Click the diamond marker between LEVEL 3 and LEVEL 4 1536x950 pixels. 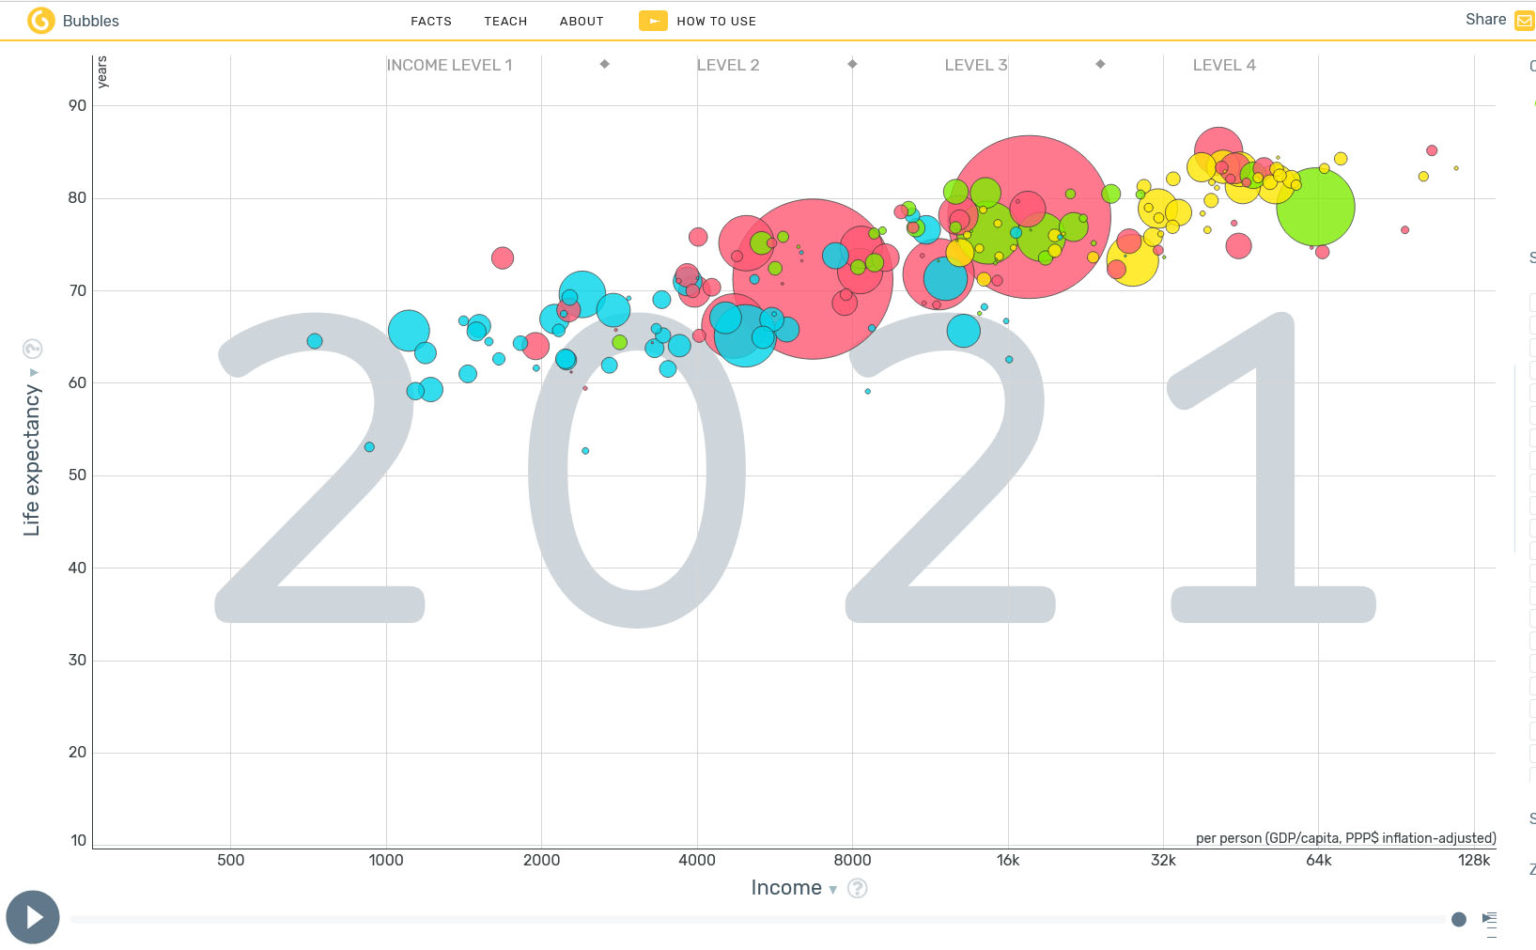point(1100,64)
